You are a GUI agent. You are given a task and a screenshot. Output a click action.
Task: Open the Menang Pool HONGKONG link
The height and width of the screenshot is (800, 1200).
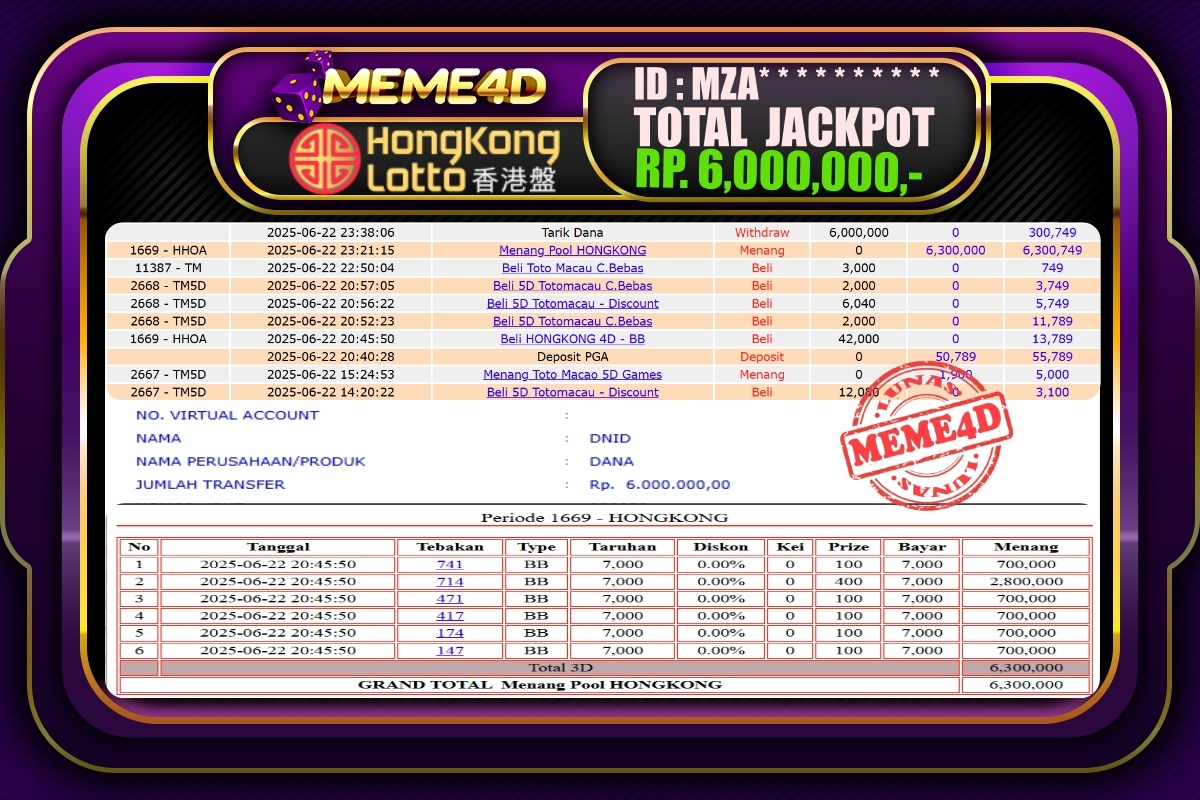(572, 250)
